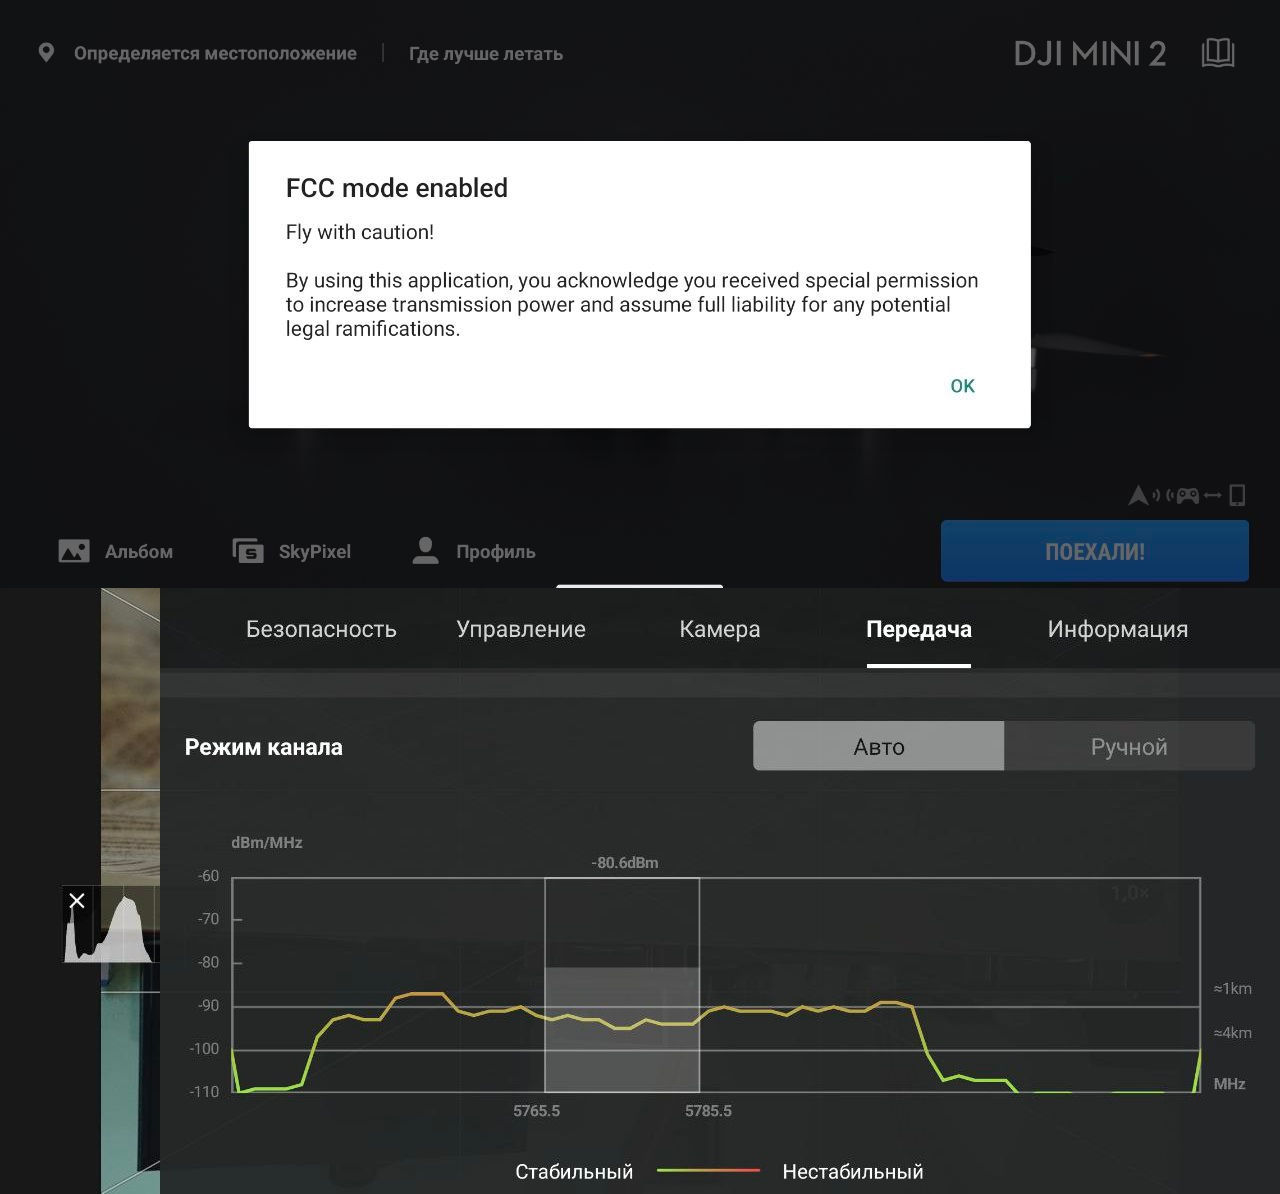Open the Профиль user icon
The width and height of the screenshot is (1280, 1194).
(425, 551)
